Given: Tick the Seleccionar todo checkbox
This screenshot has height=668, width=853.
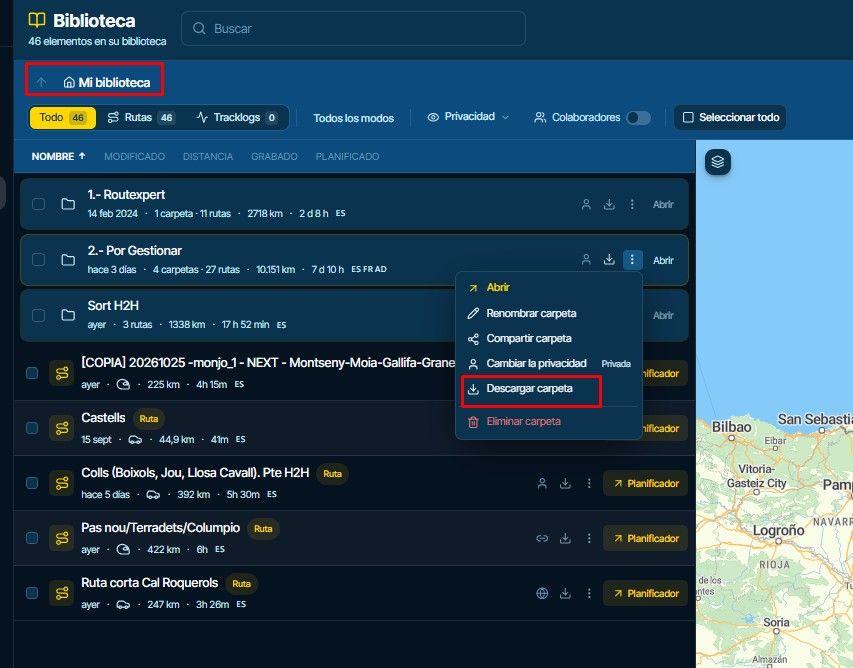Looking at the screenshot, I should pyautogui.click(x=688, y=117).
